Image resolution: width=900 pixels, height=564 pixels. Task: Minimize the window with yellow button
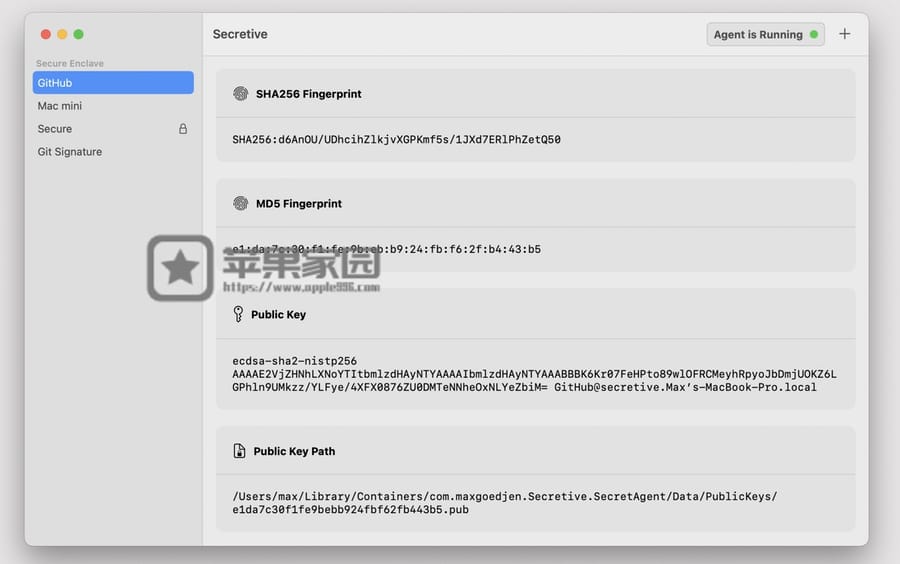[62, 34]
